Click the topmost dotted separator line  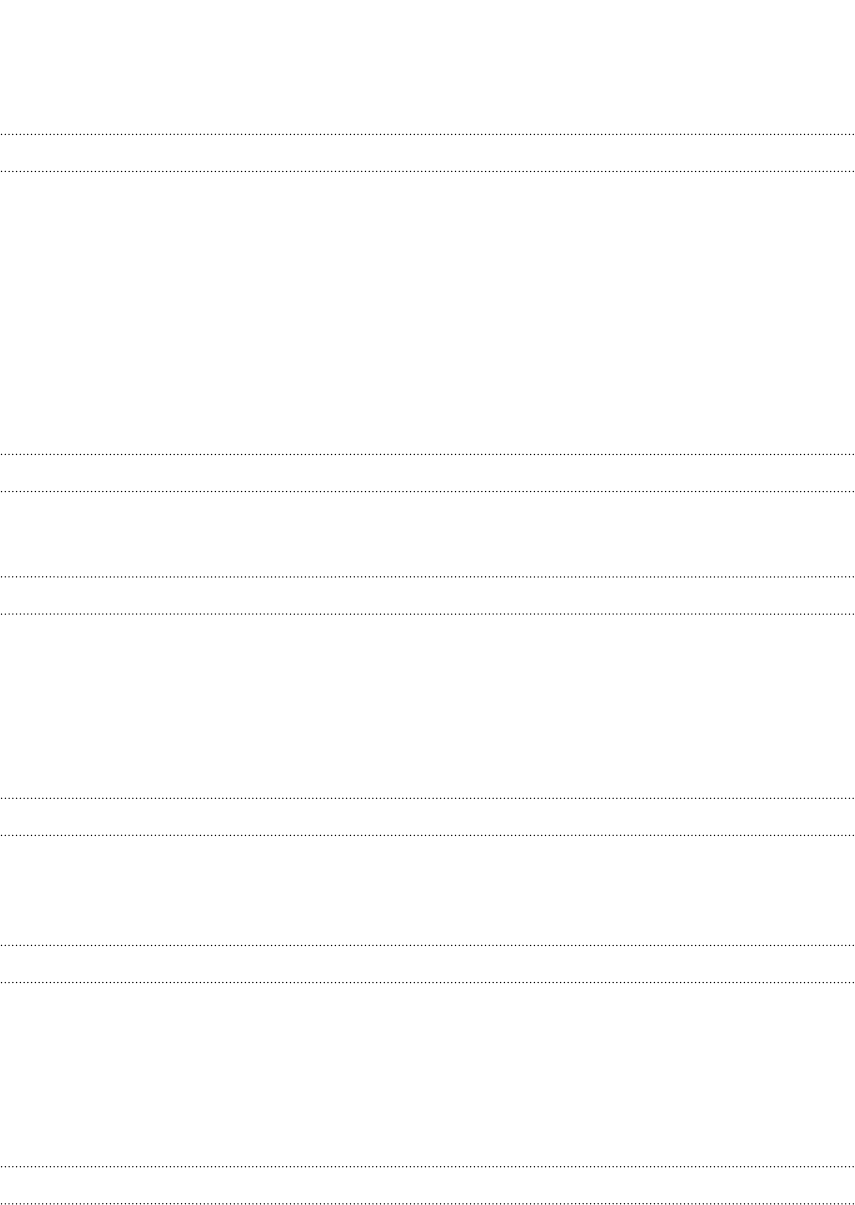(x=427, y=134)
